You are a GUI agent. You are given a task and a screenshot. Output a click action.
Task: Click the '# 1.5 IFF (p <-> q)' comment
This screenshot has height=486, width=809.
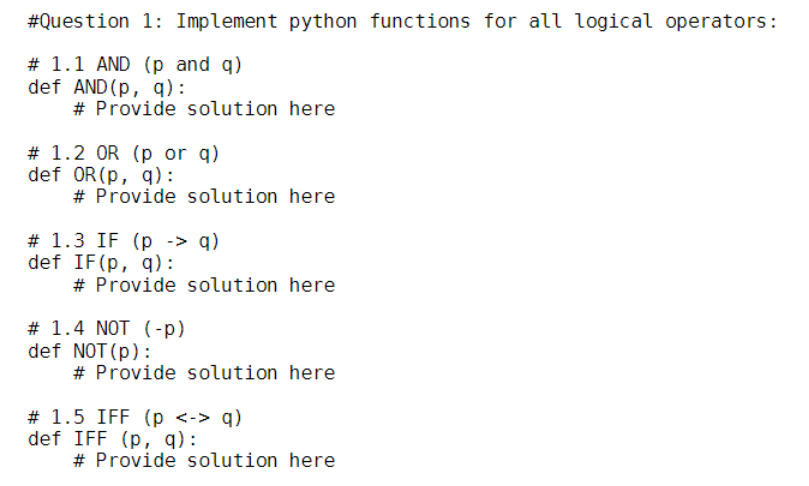click(x=135, y=417)
